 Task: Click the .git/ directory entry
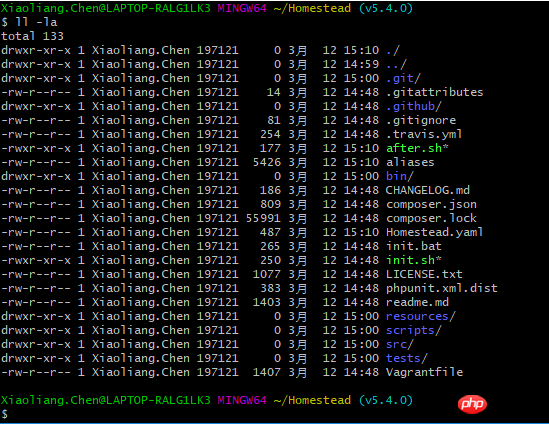[x=403, y=78]
